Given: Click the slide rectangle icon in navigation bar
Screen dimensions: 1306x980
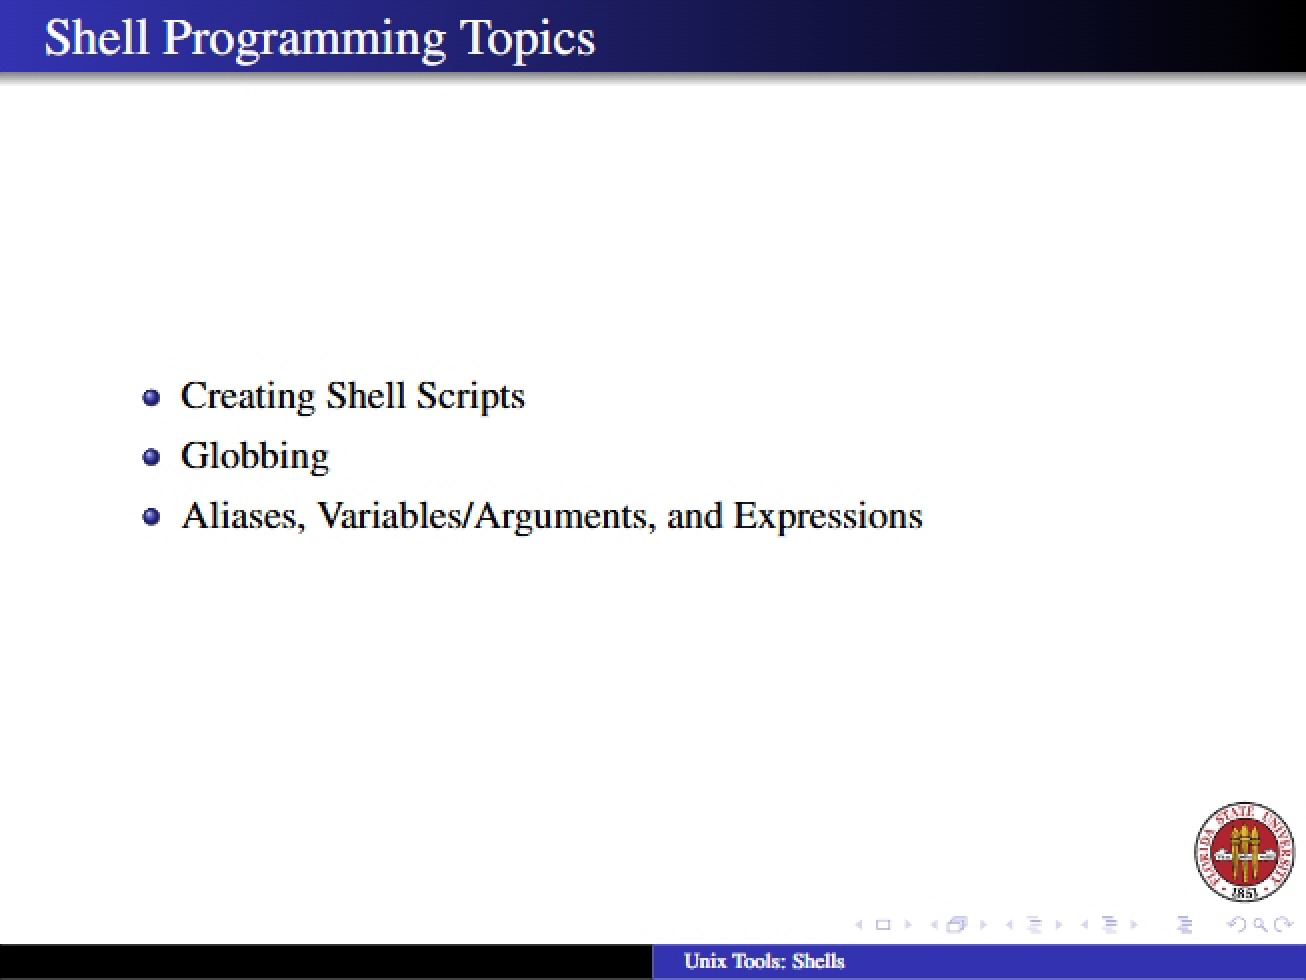Looking at the screenshot, I should coord(882,925).
